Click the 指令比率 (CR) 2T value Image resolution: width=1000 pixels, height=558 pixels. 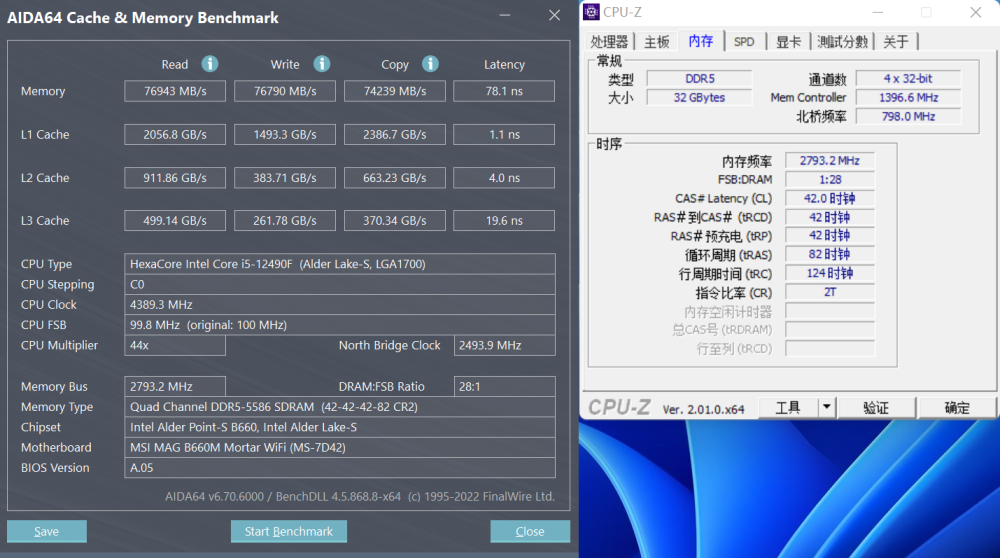(x=830, y=292)
